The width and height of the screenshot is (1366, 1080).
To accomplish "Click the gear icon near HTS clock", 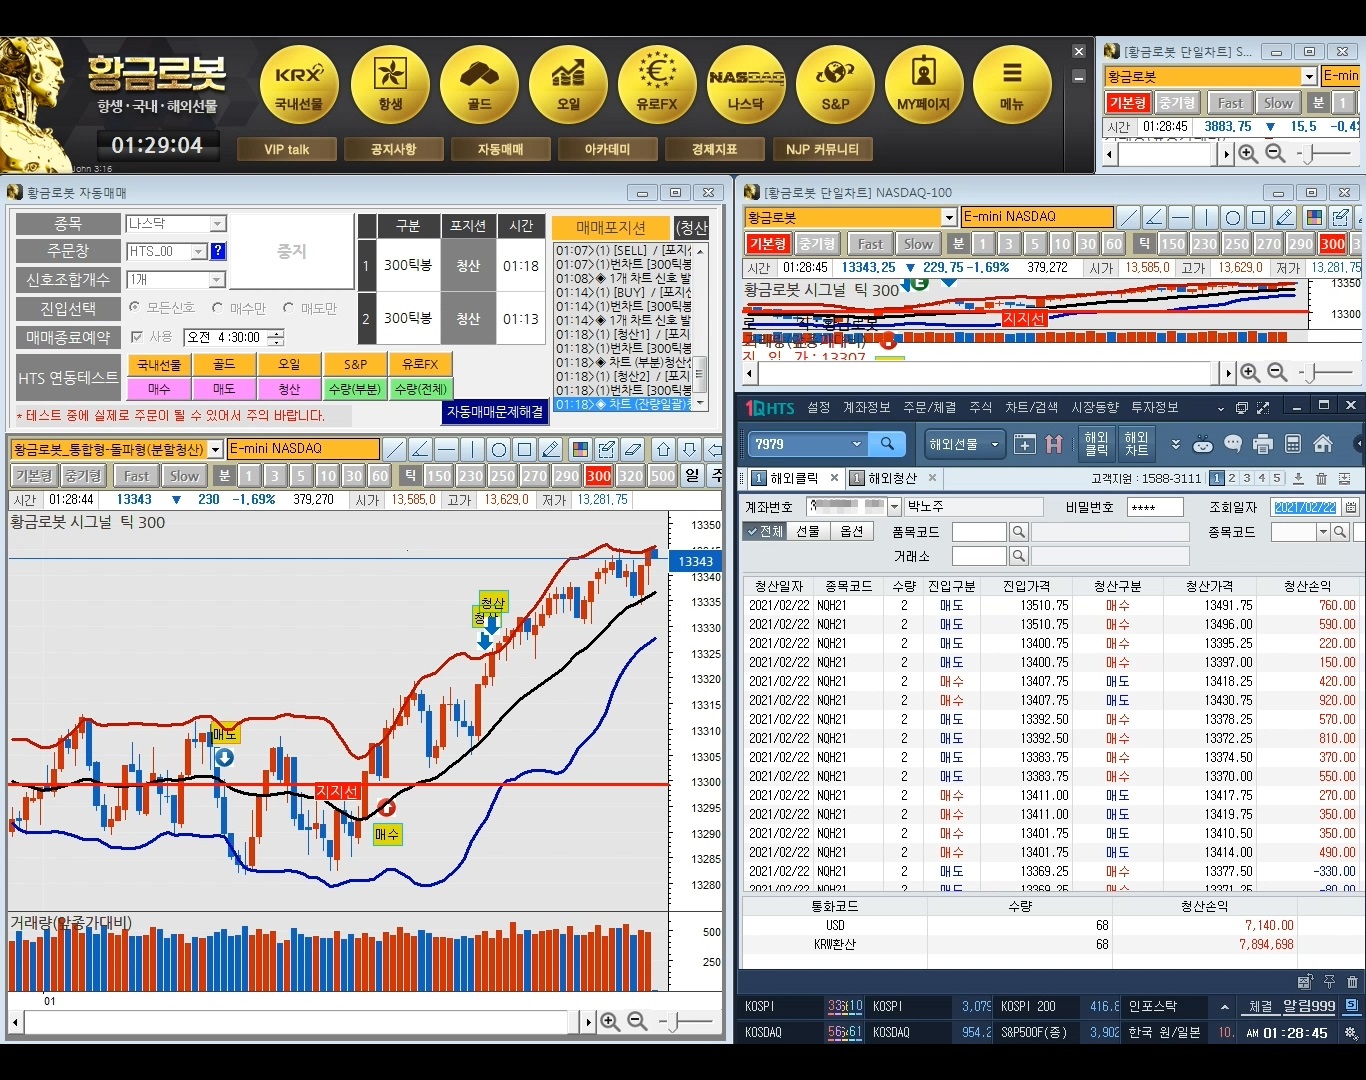I will [1351, 1033].
